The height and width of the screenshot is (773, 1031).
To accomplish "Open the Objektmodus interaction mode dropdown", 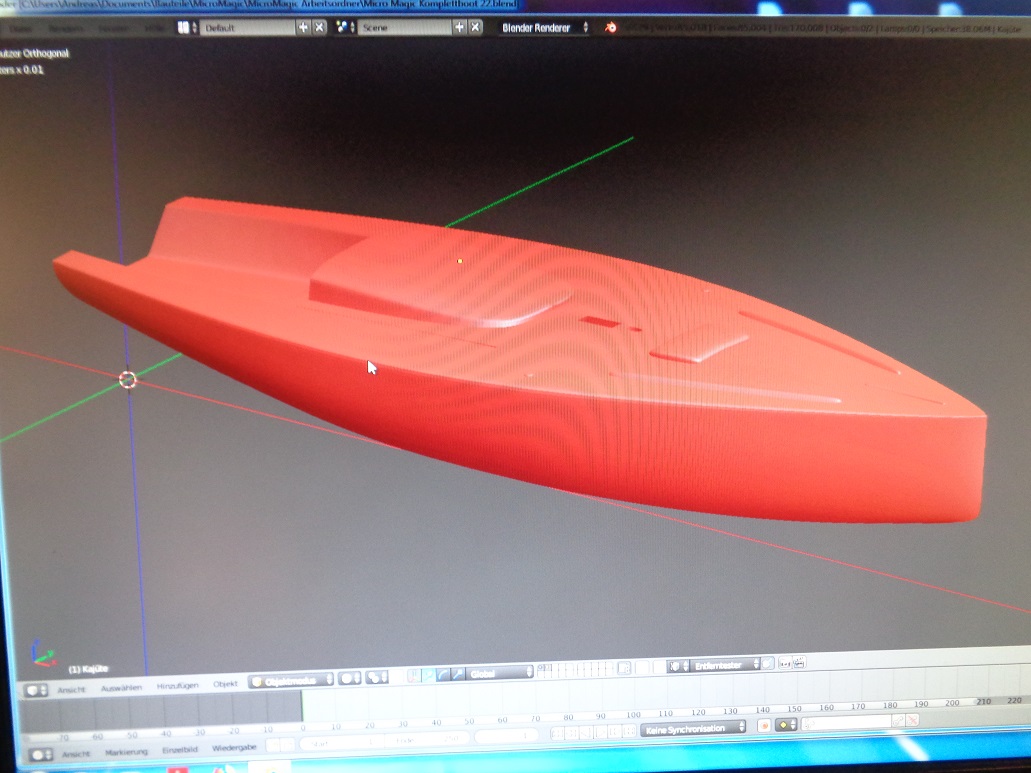I will (291, 681).
